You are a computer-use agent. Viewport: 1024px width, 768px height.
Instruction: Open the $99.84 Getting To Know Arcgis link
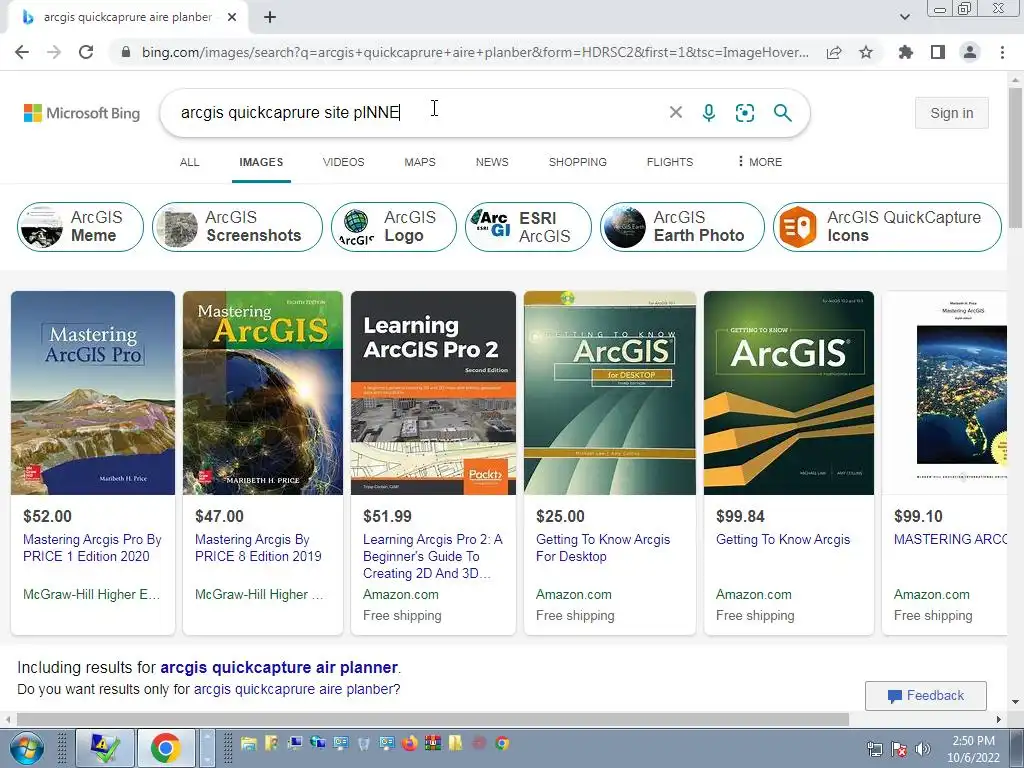pos(783,539)
